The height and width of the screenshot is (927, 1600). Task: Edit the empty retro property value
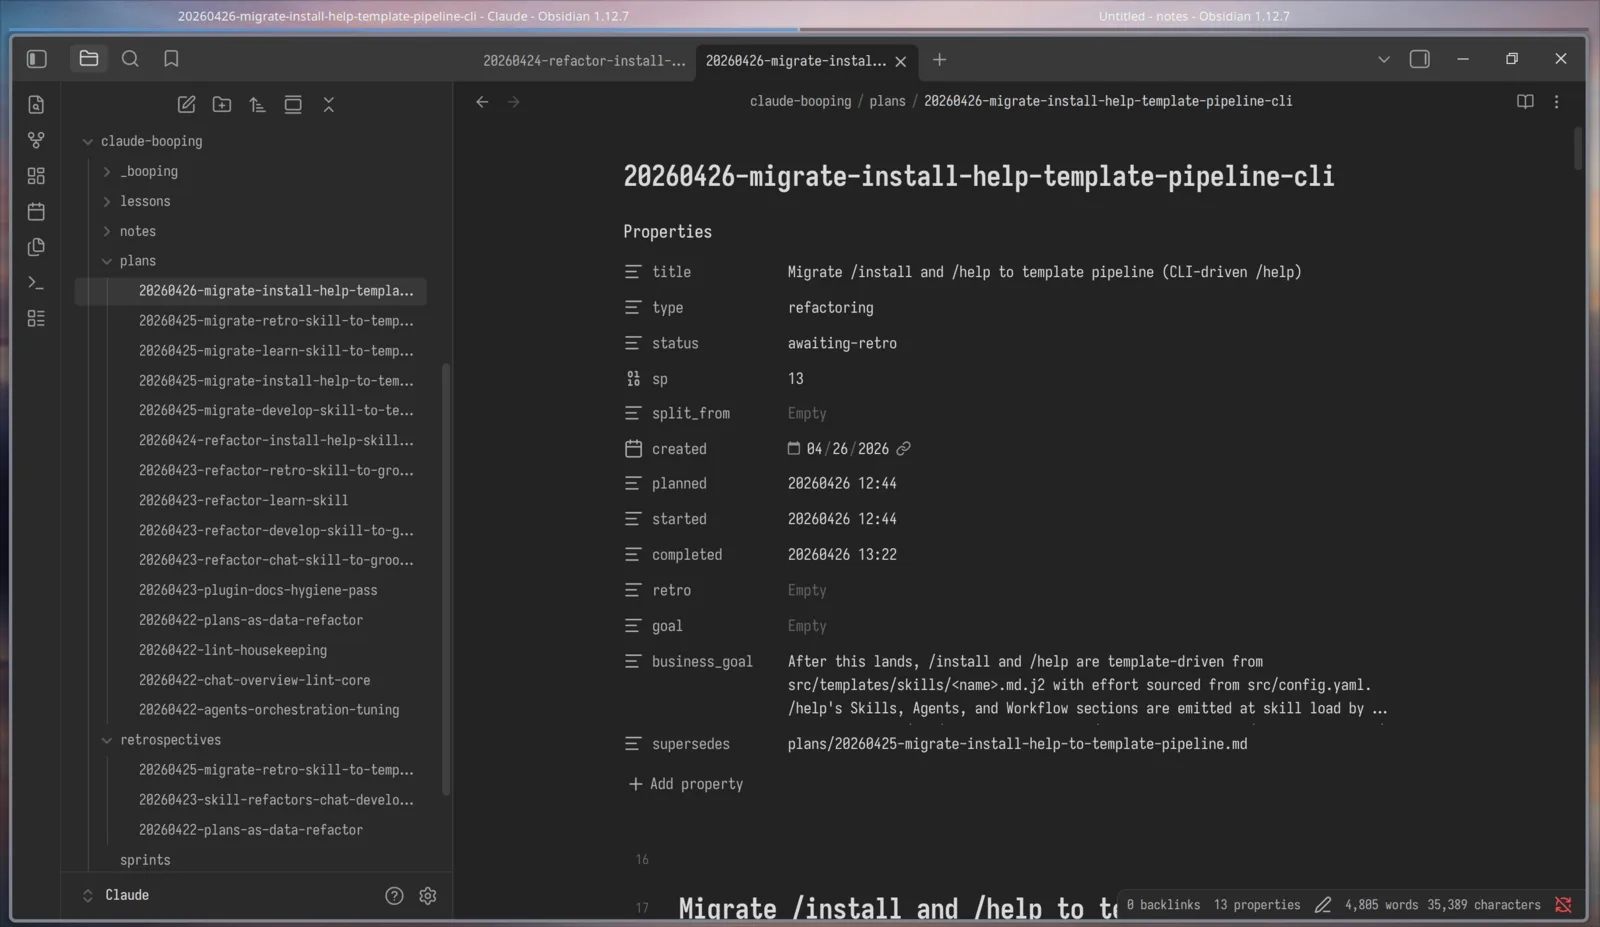point(807,591)
